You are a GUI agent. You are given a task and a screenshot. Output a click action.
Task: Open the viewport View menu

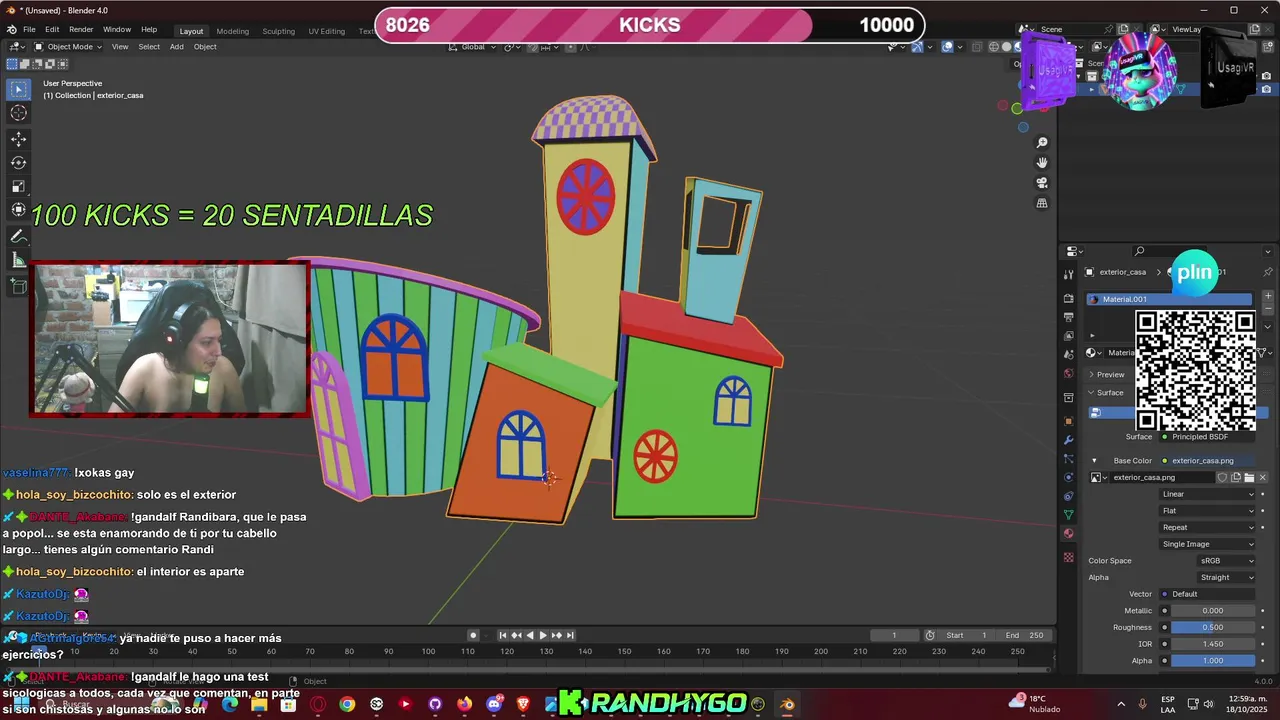(x=120, y=47)
